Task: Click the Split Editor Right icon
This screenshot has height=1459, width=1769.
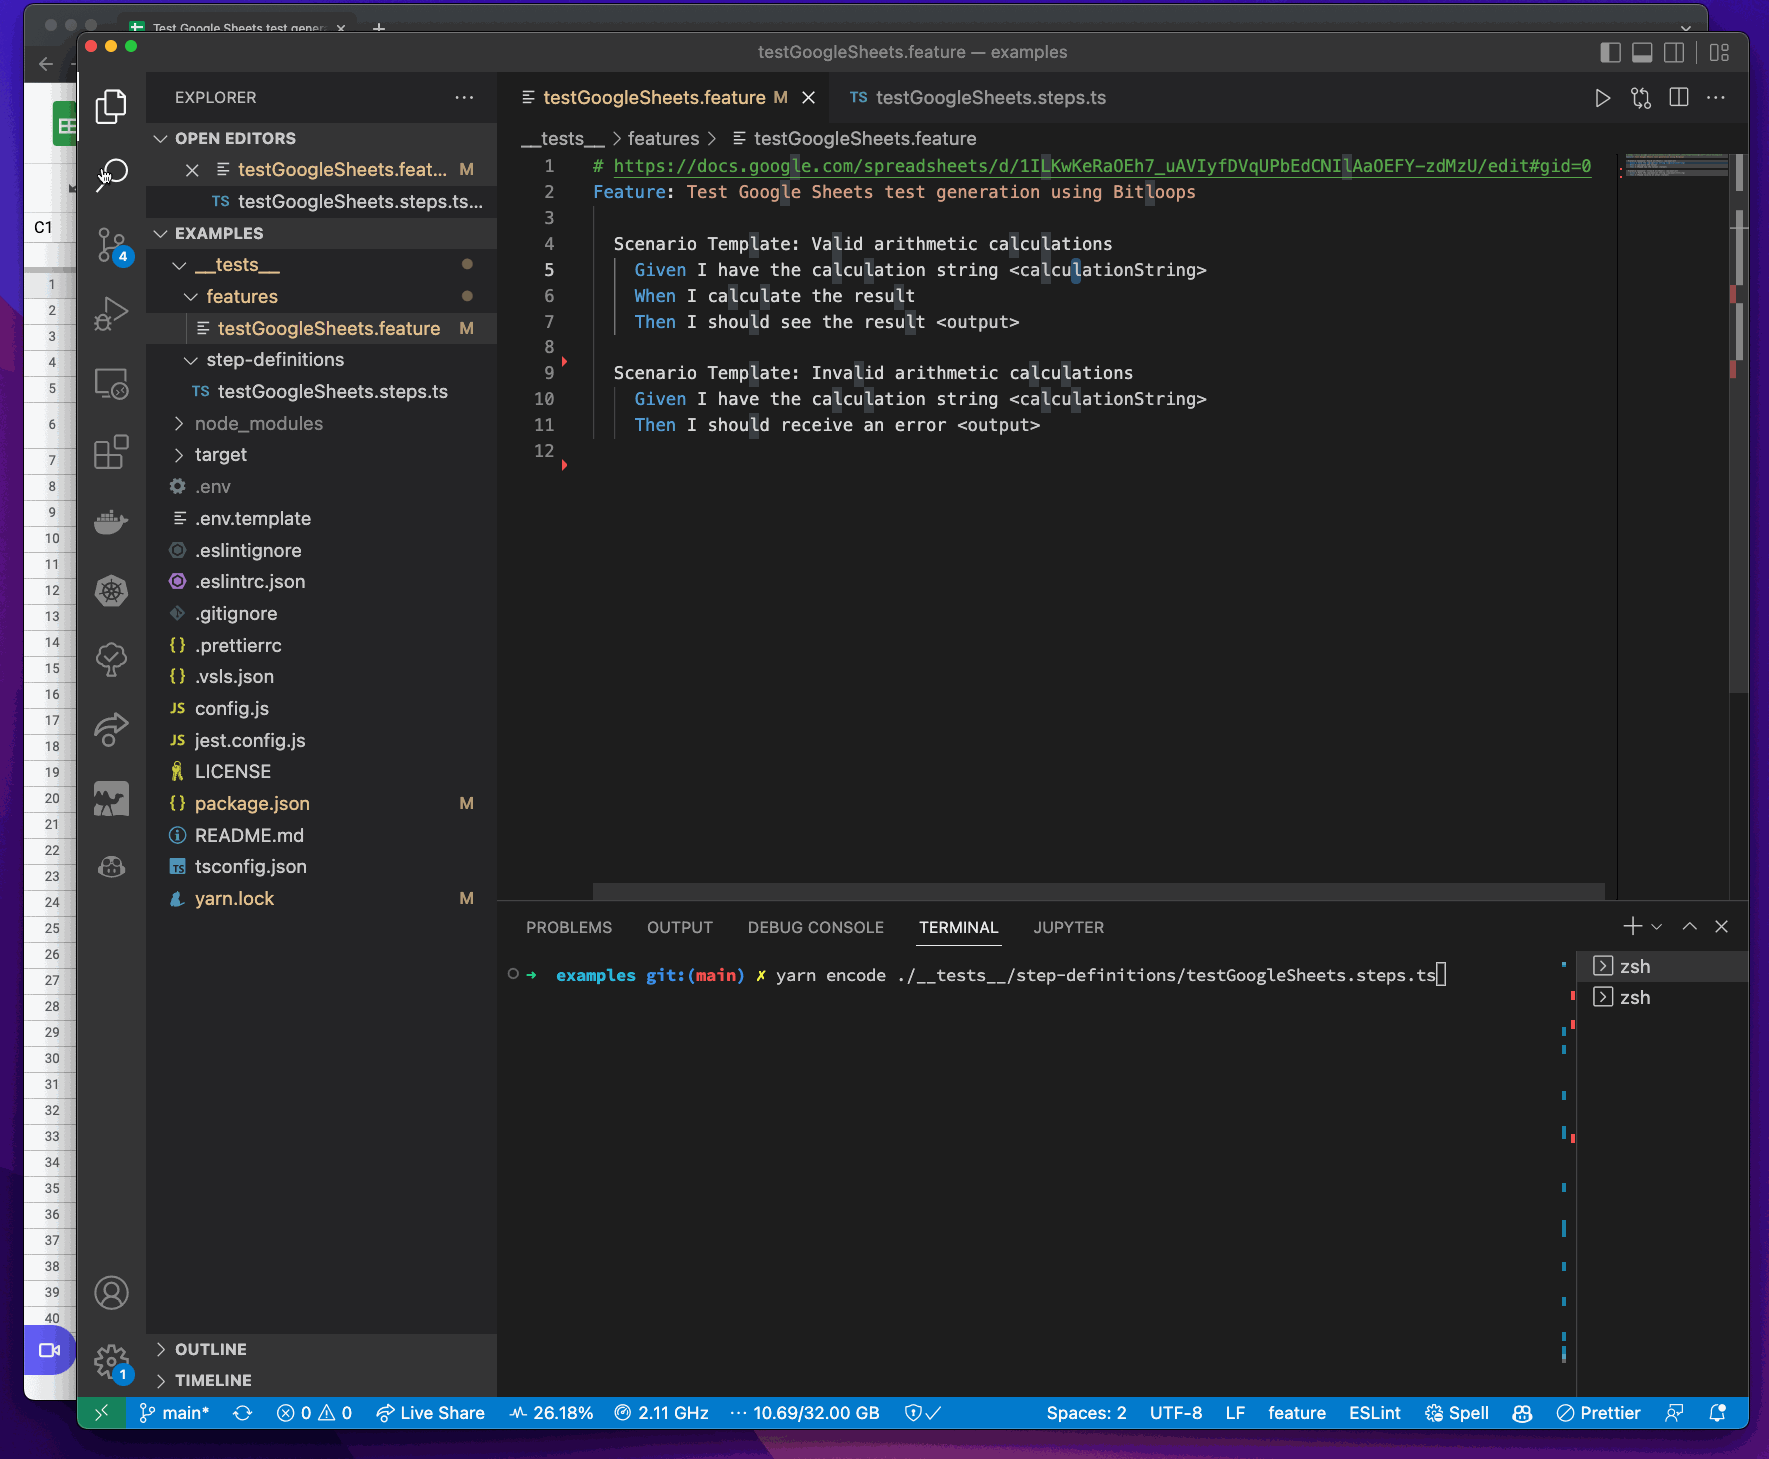Action: tap(1679, 98)
